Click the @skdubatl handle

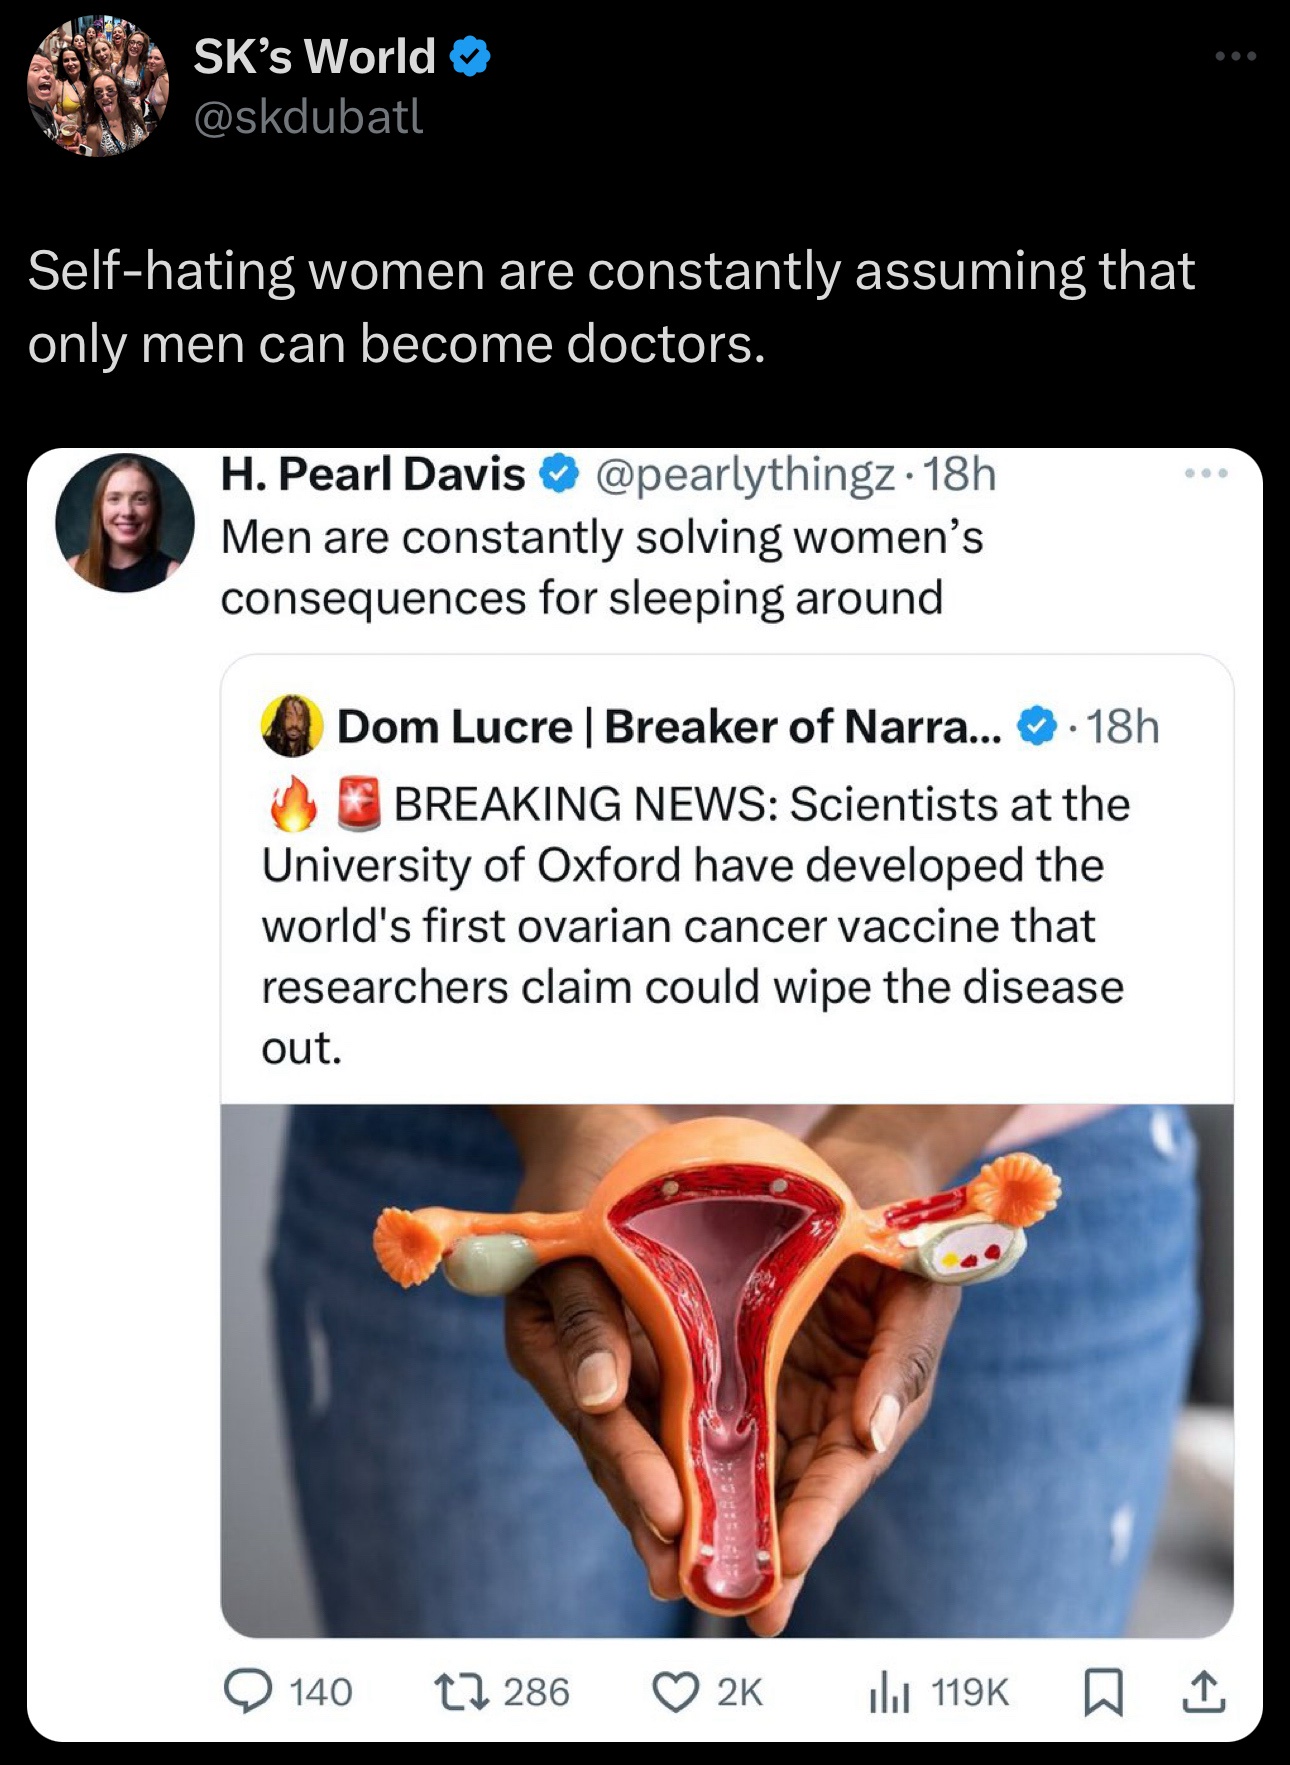tap(308, 116)
